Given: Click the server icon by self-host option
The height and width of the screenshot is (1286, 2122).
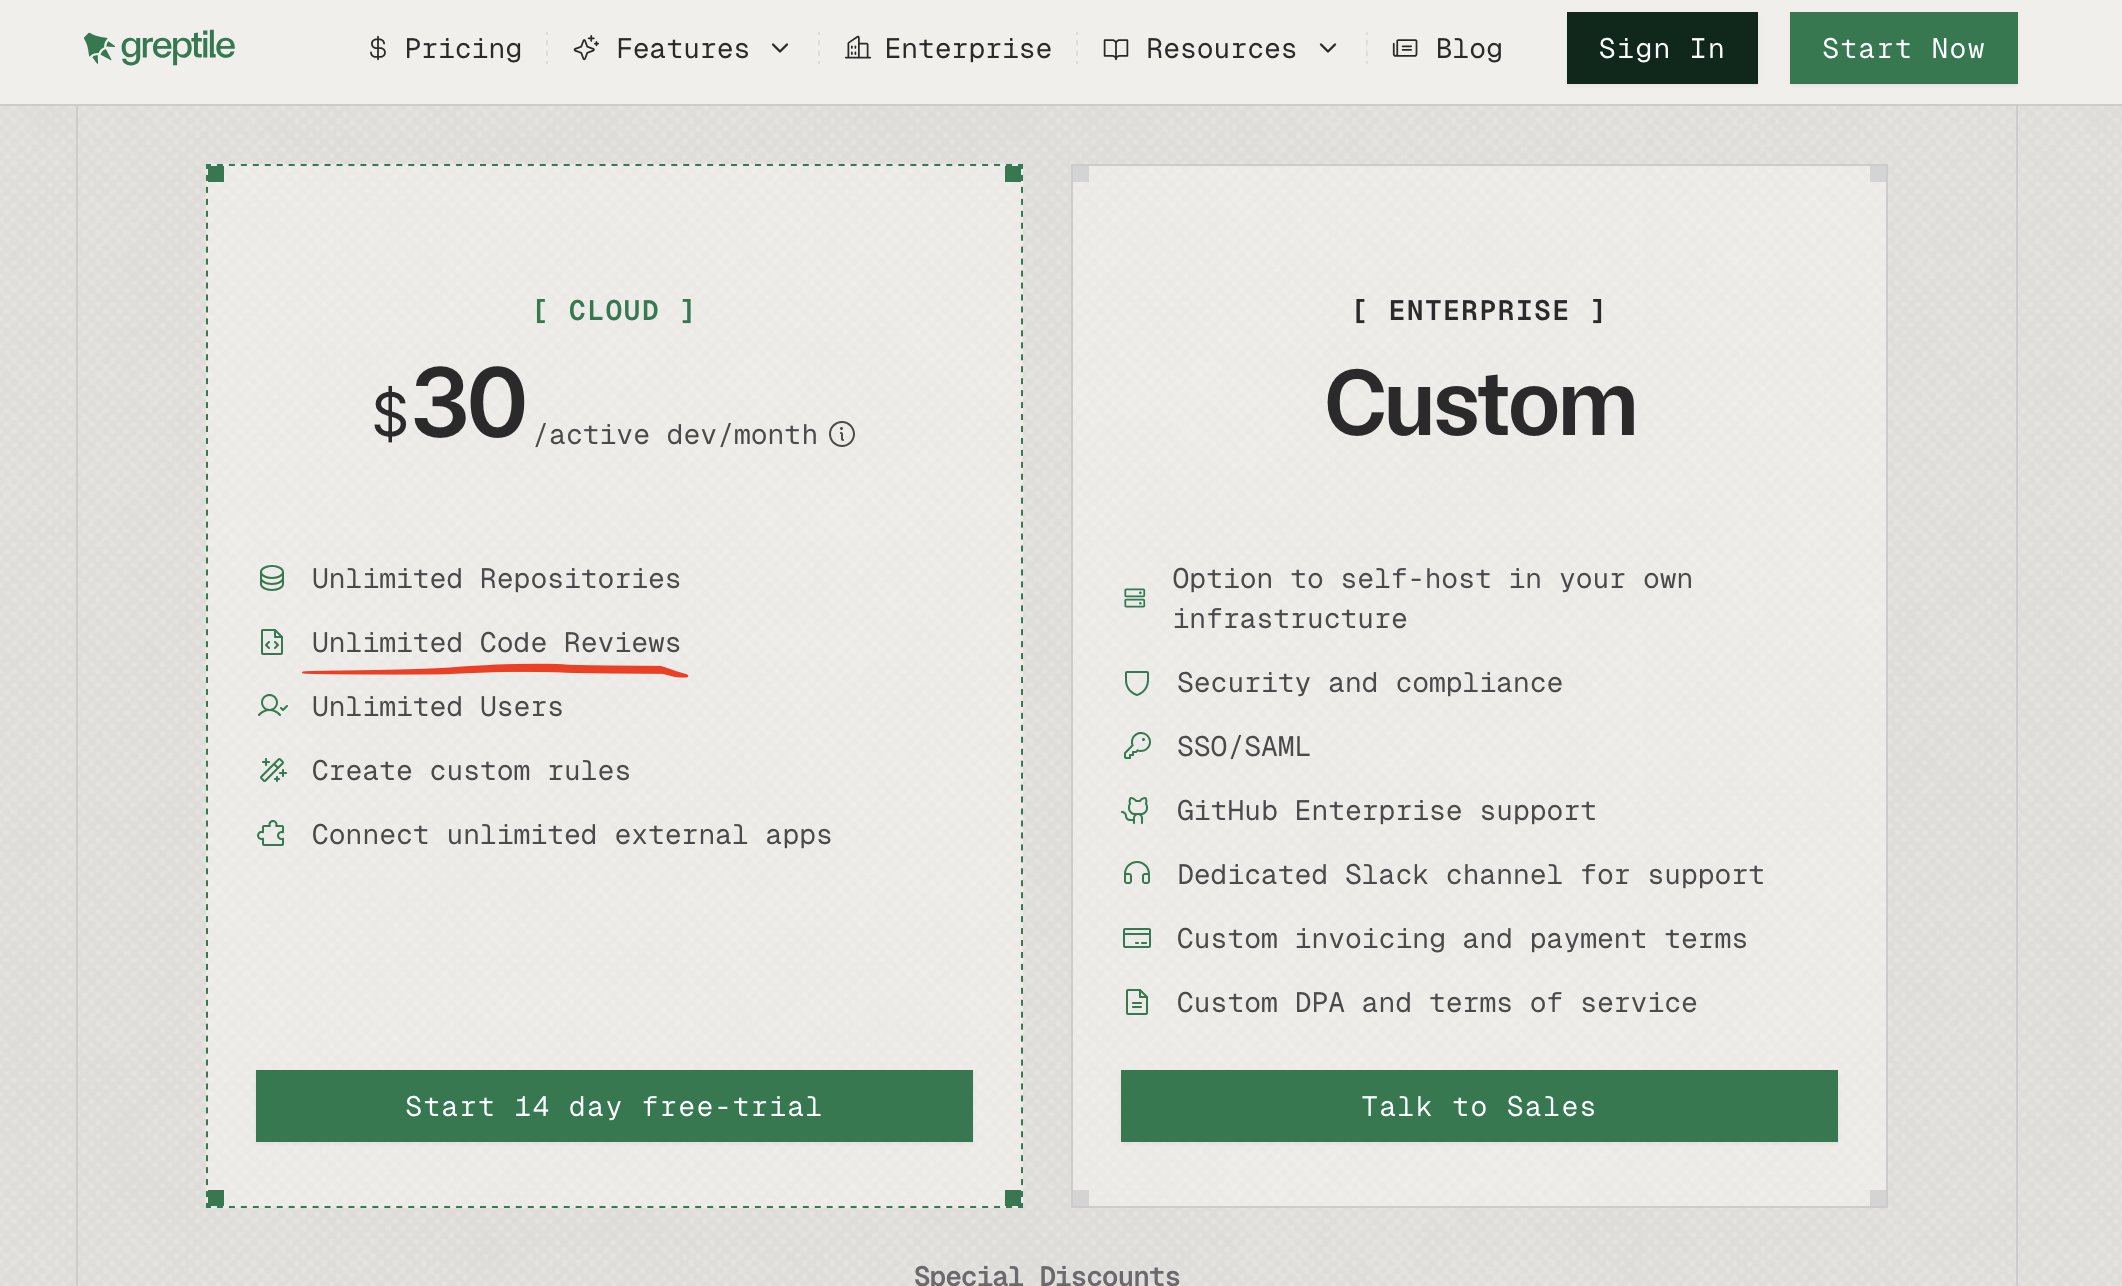Looking at the screenshot, I should tap(1134, 598).
